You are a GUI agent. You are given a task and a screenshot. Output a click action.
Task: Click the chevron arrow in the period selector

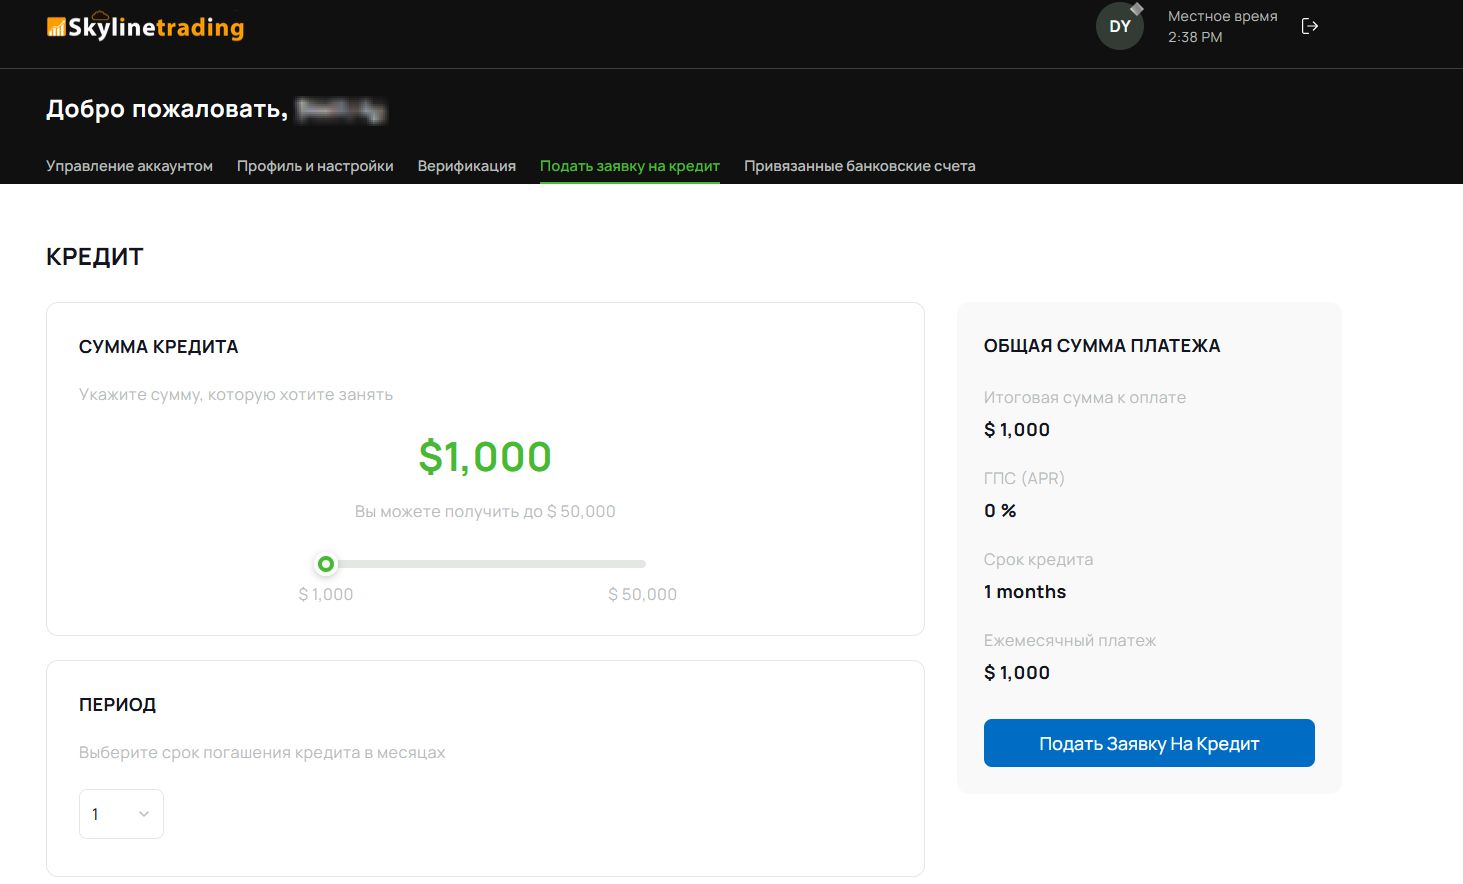pyautogui.click(x=144, y=814)
